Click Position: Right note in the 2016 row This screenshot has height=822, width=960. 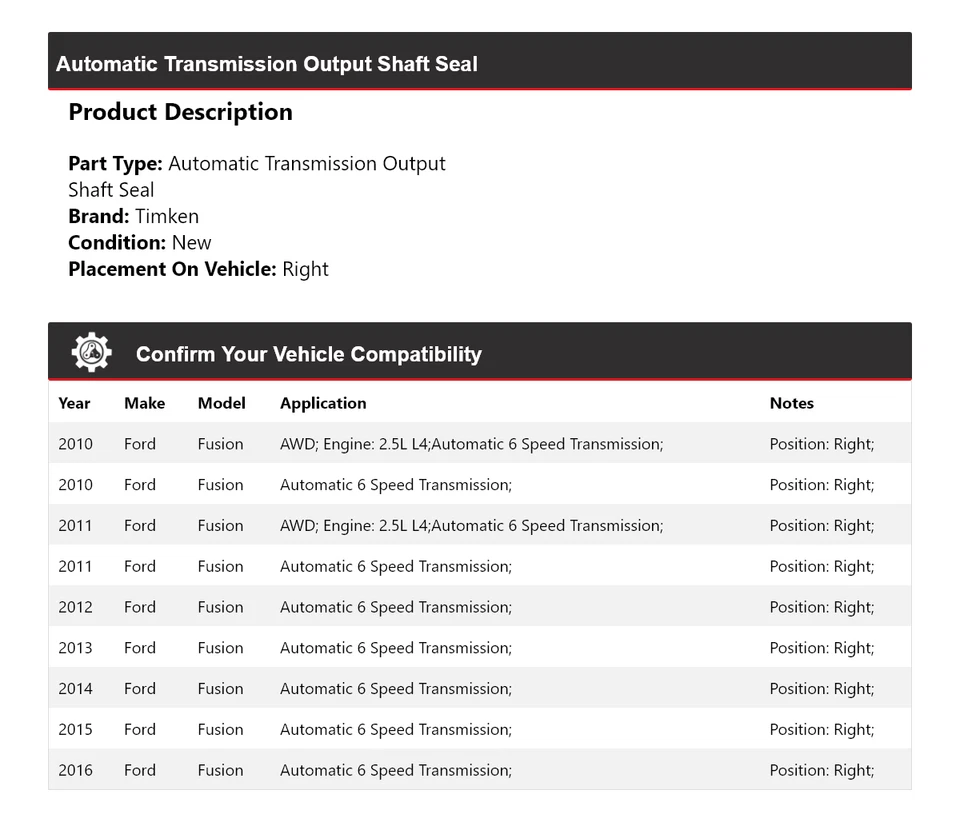click(x=821, y=770)
